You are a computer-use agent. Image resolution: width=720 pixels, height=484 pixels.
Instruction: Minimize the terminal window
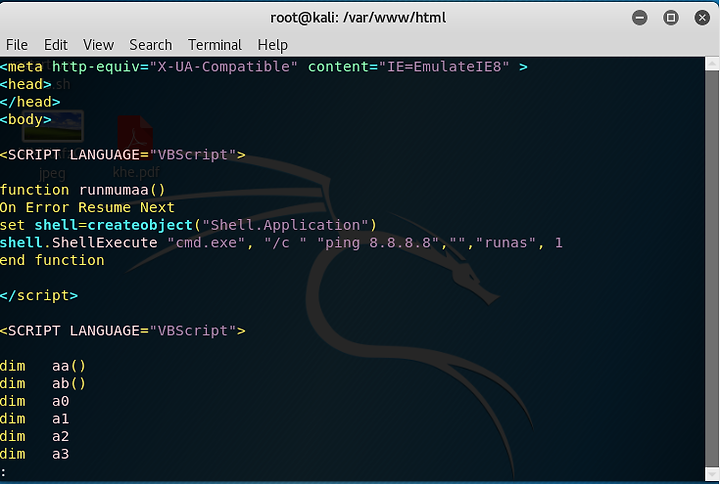point(639,18)
